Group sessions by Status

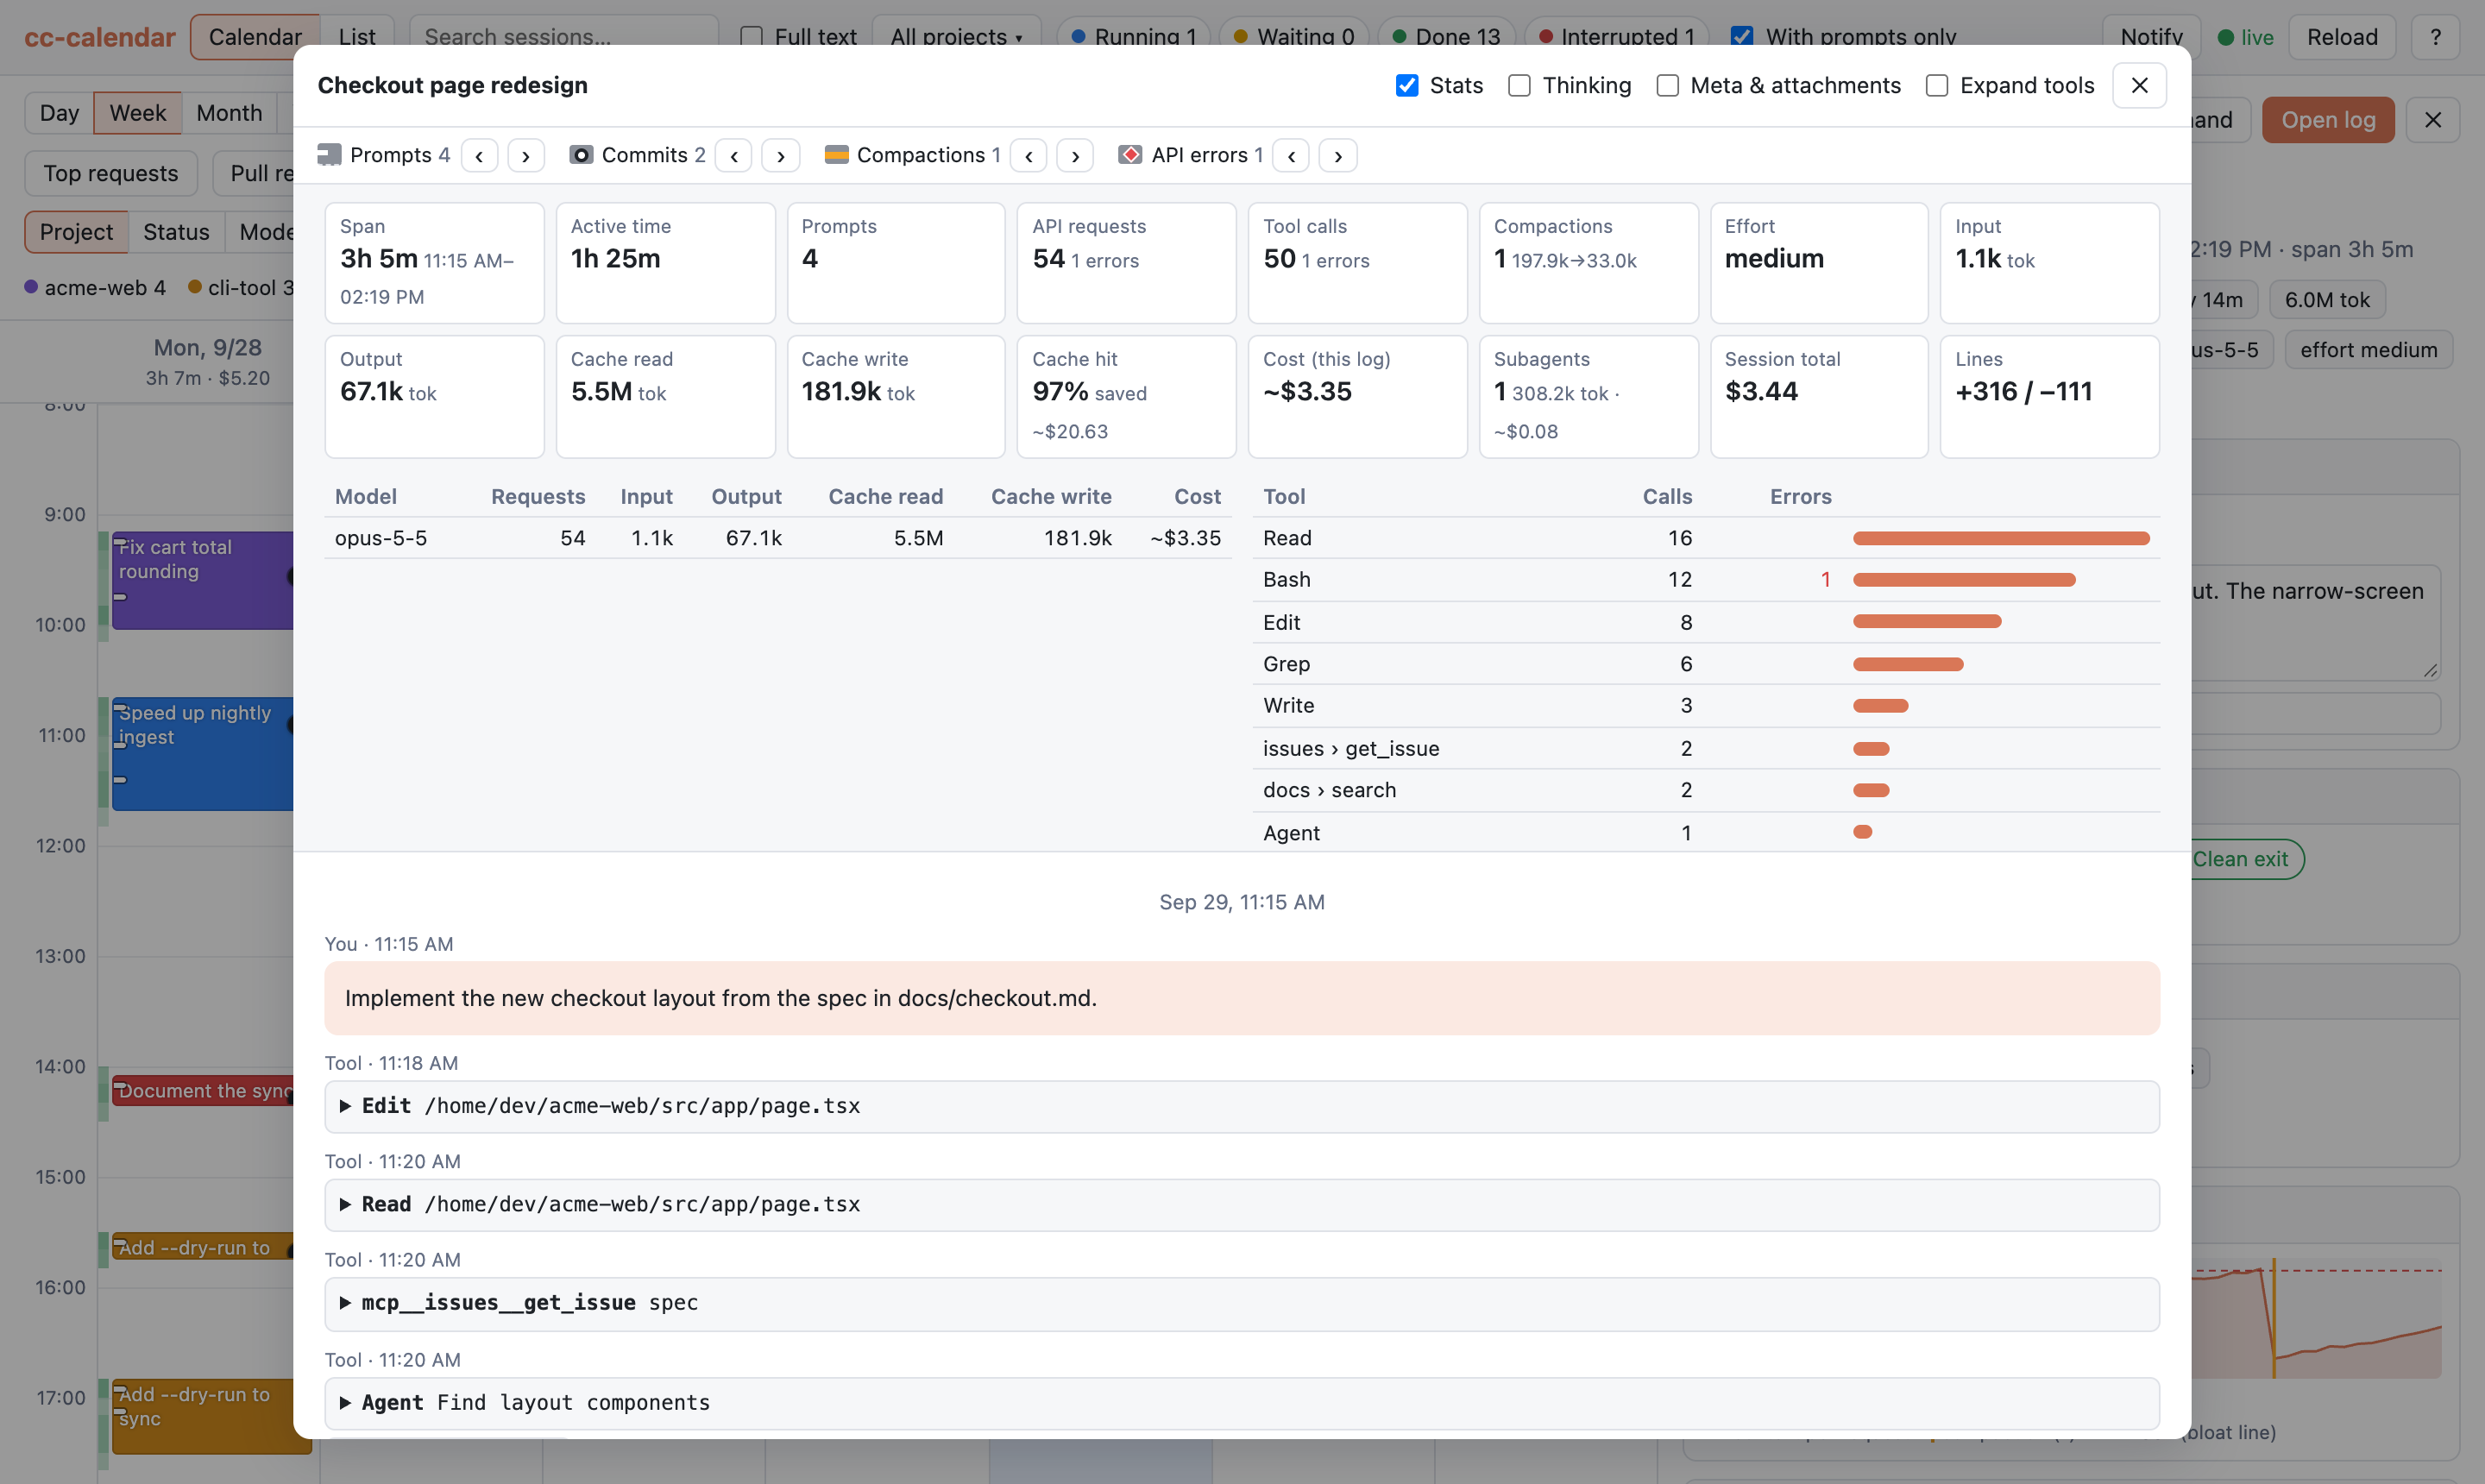[176, 232]
